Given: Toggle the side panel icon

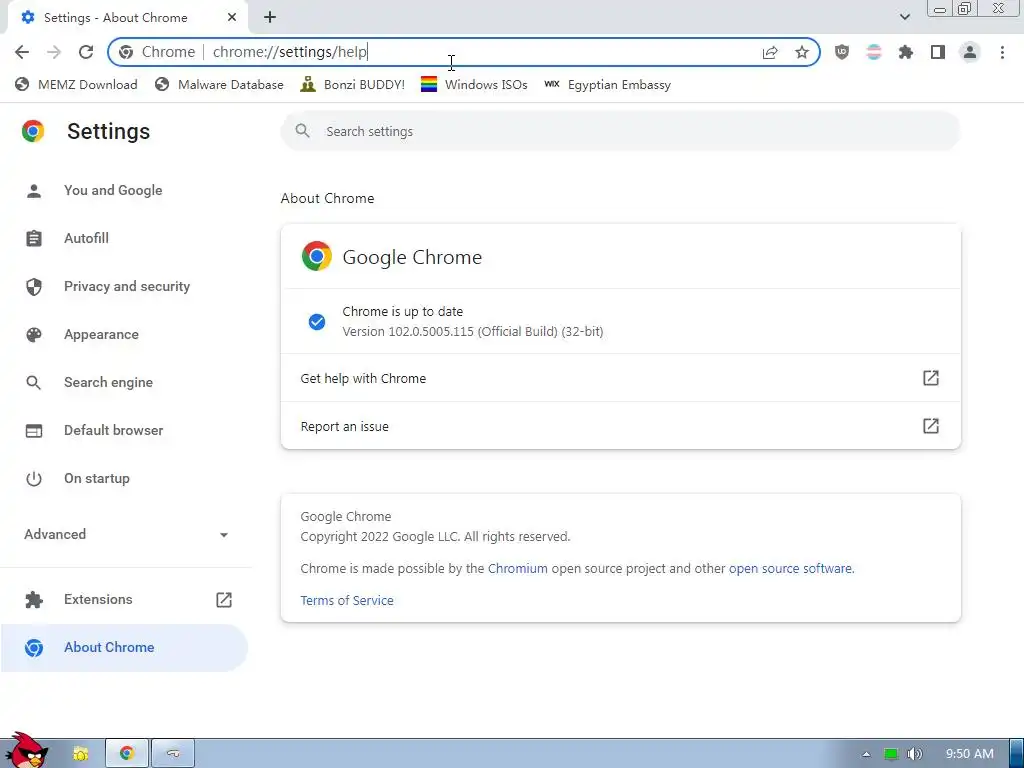Looking at the screenshot, I should [x=938, y=52].
